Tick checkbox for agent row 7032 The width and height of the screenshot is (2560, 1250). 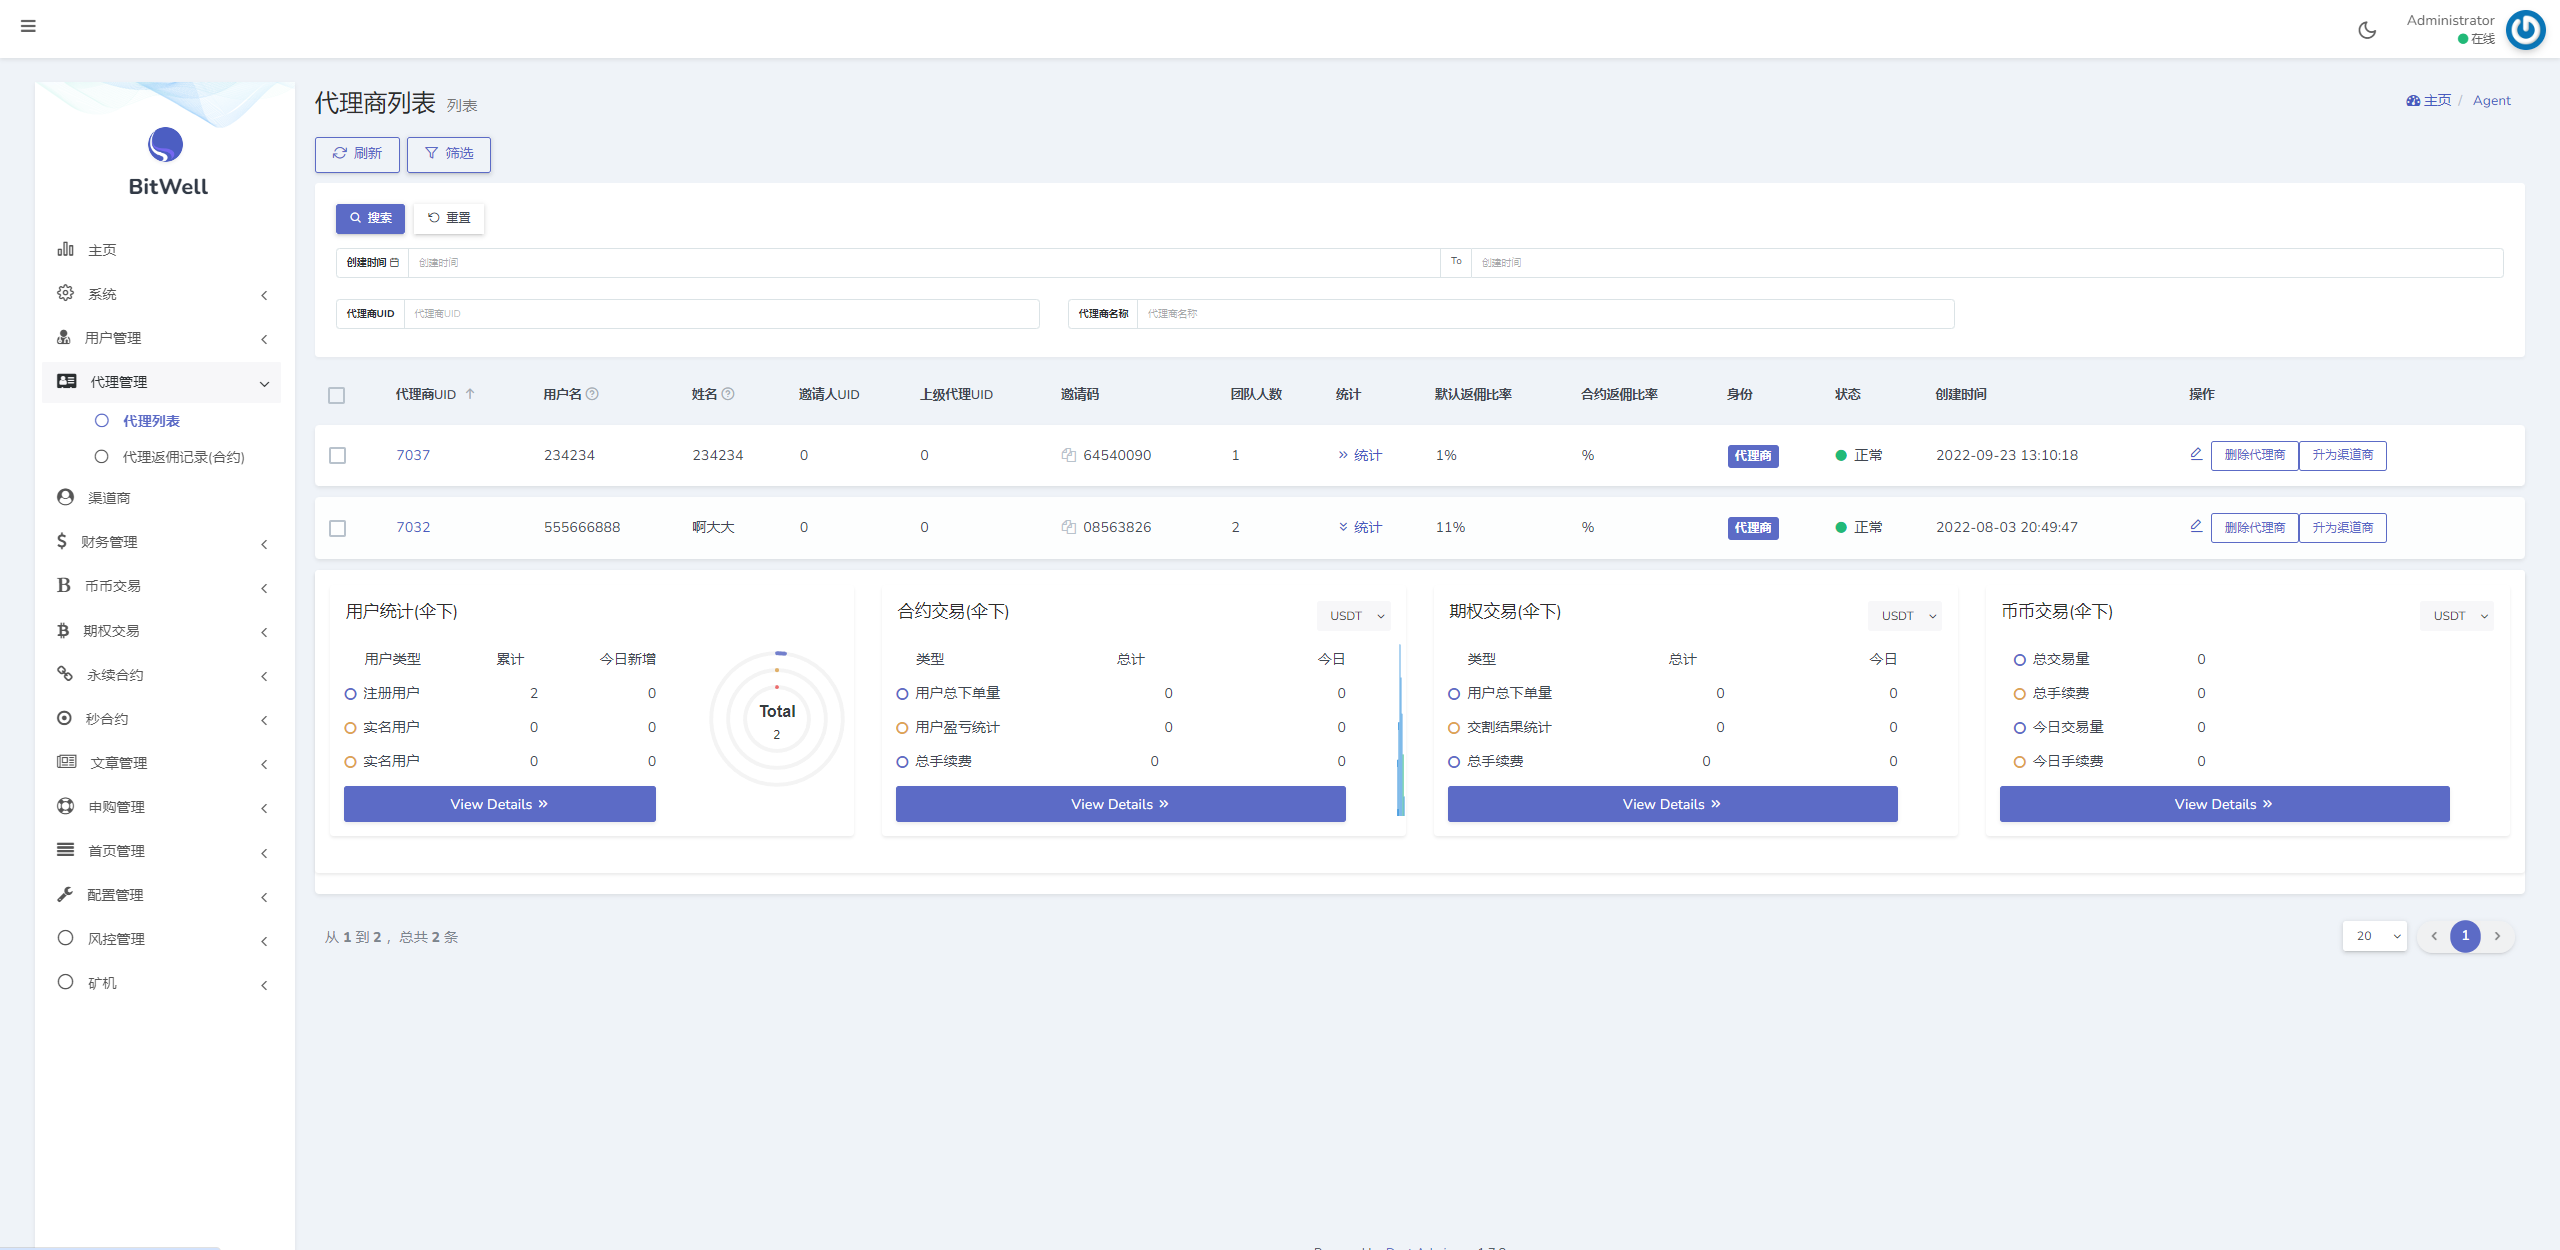point(337,528)
